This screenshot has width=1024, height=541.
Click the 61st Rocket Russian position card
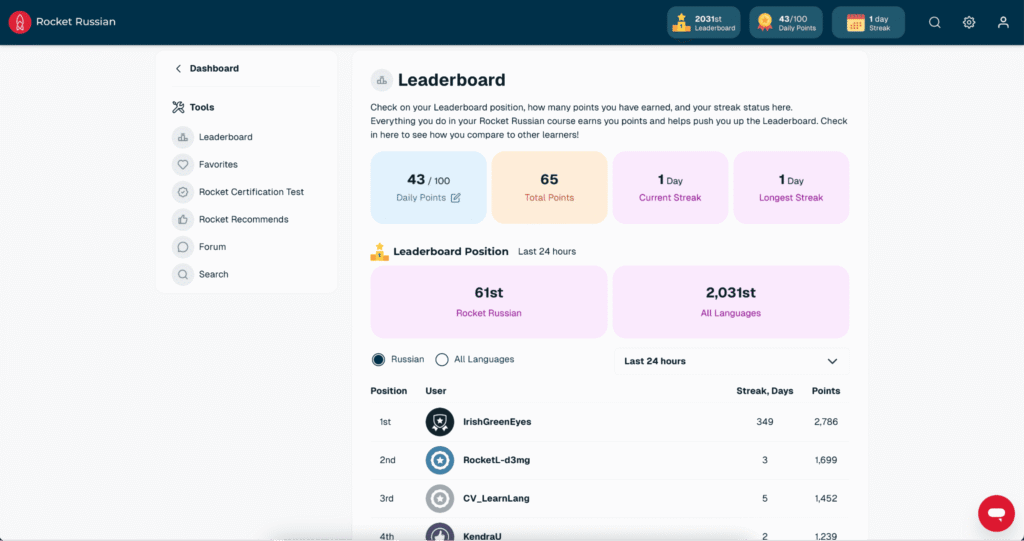(488, 302)
